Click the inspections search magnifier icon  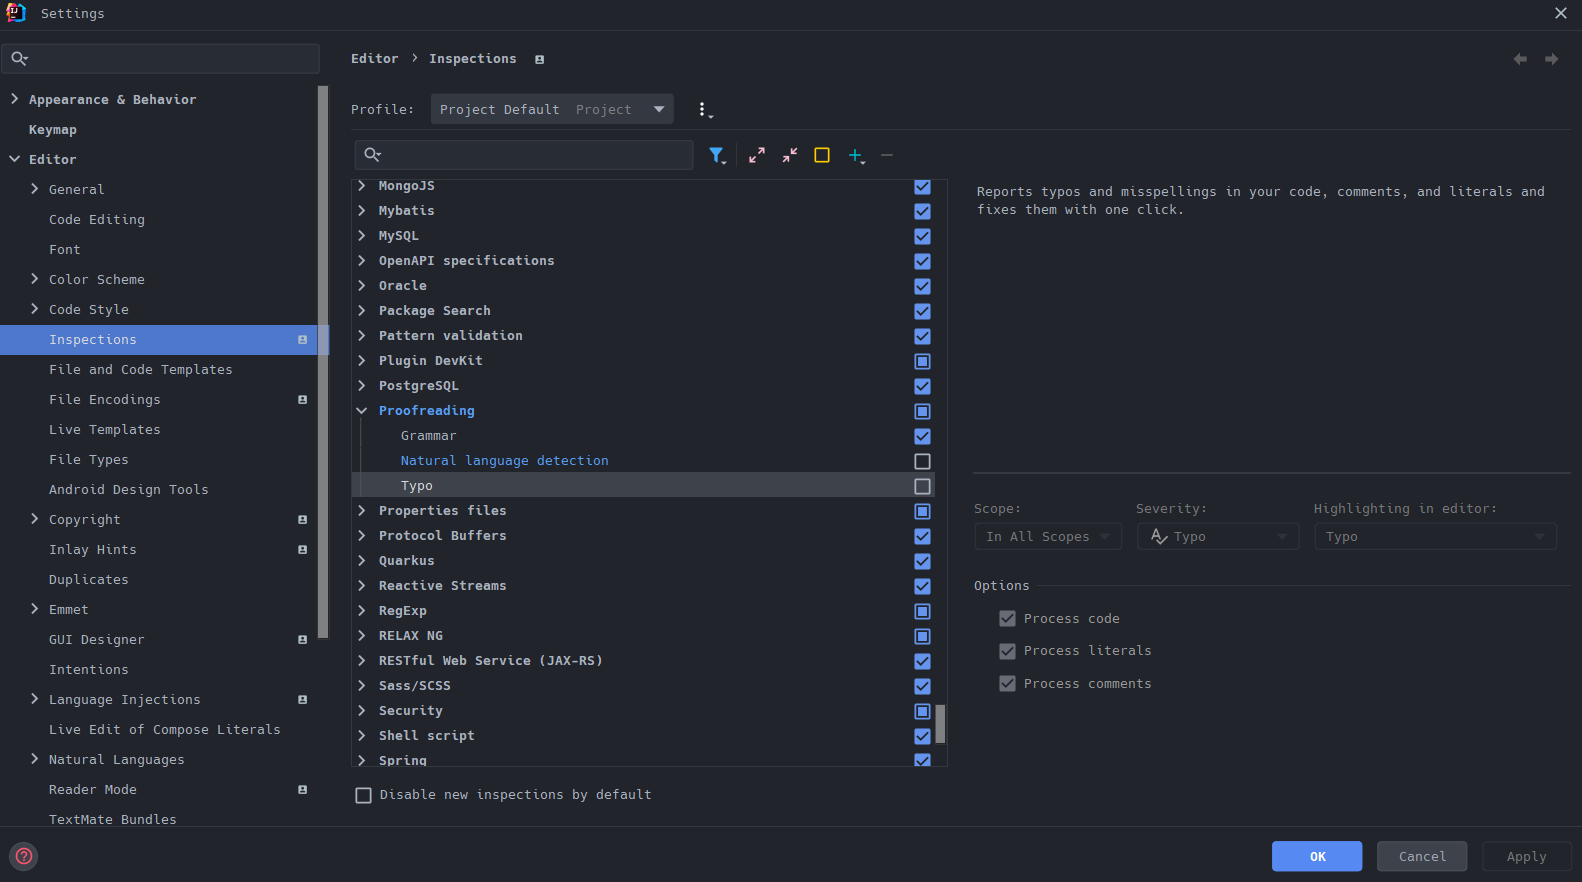tap(372, 155)
